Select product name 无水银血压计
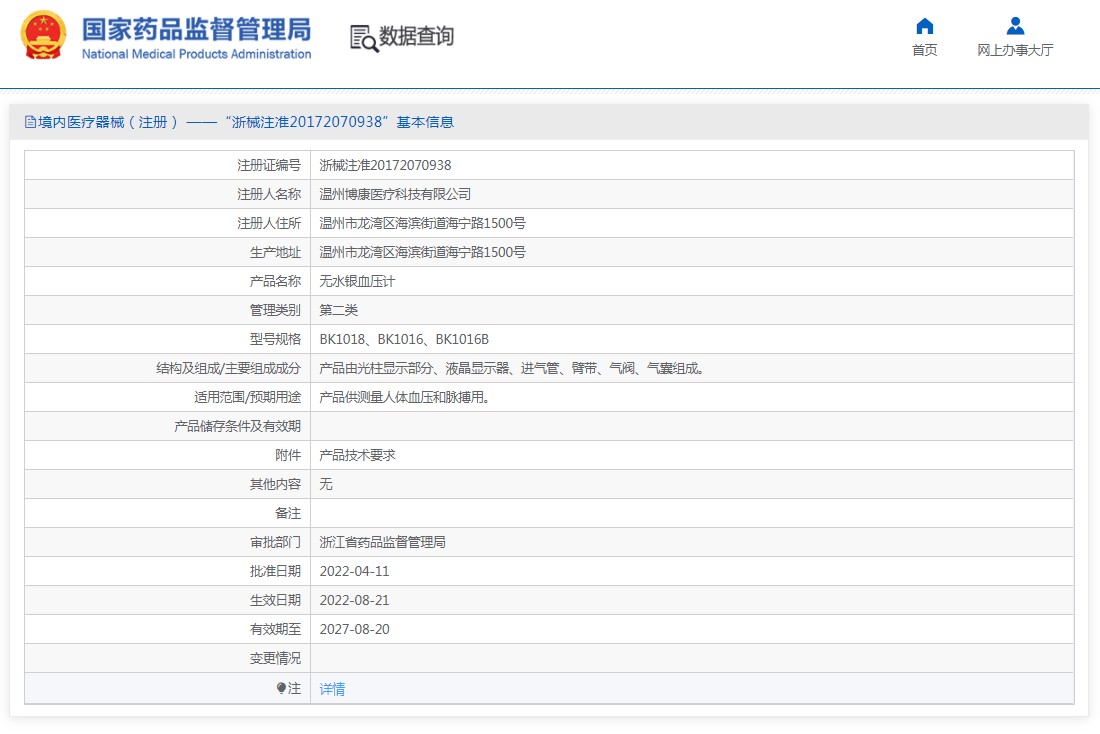Screen dimensions: 1100x734 357,281
